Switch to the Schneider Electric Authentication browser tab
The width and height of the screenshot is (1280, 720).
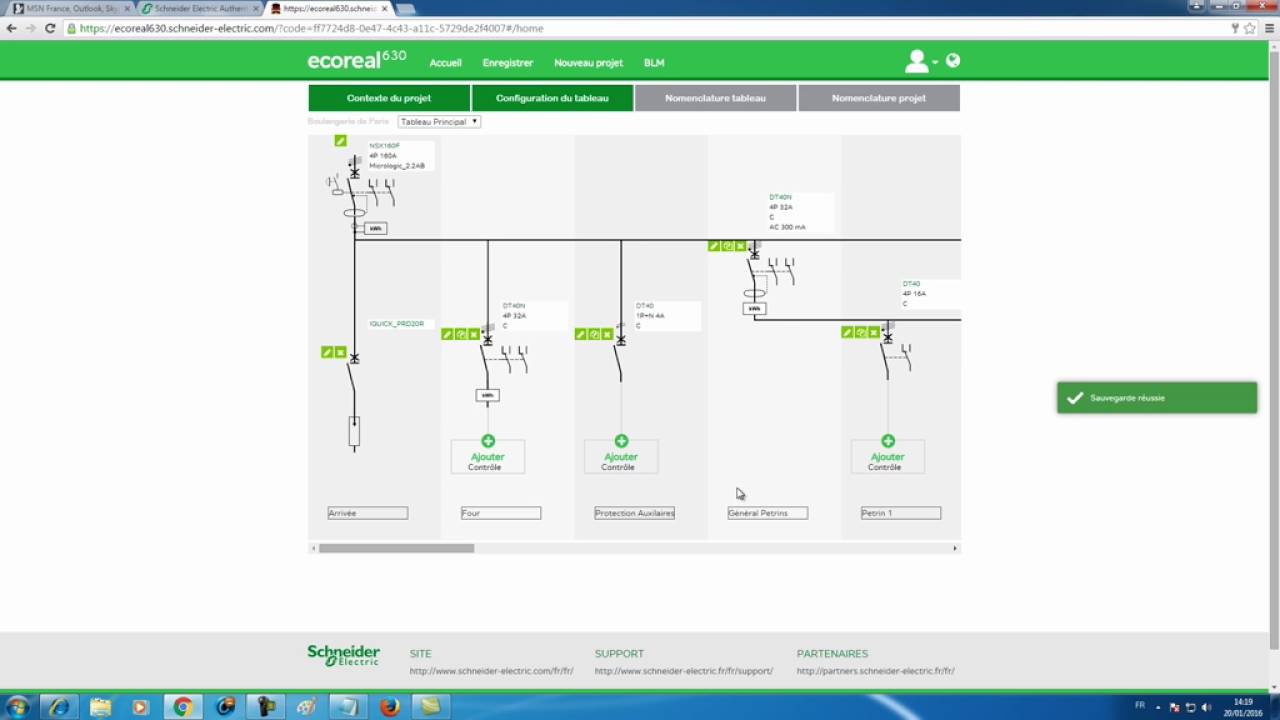coord(200,8)
